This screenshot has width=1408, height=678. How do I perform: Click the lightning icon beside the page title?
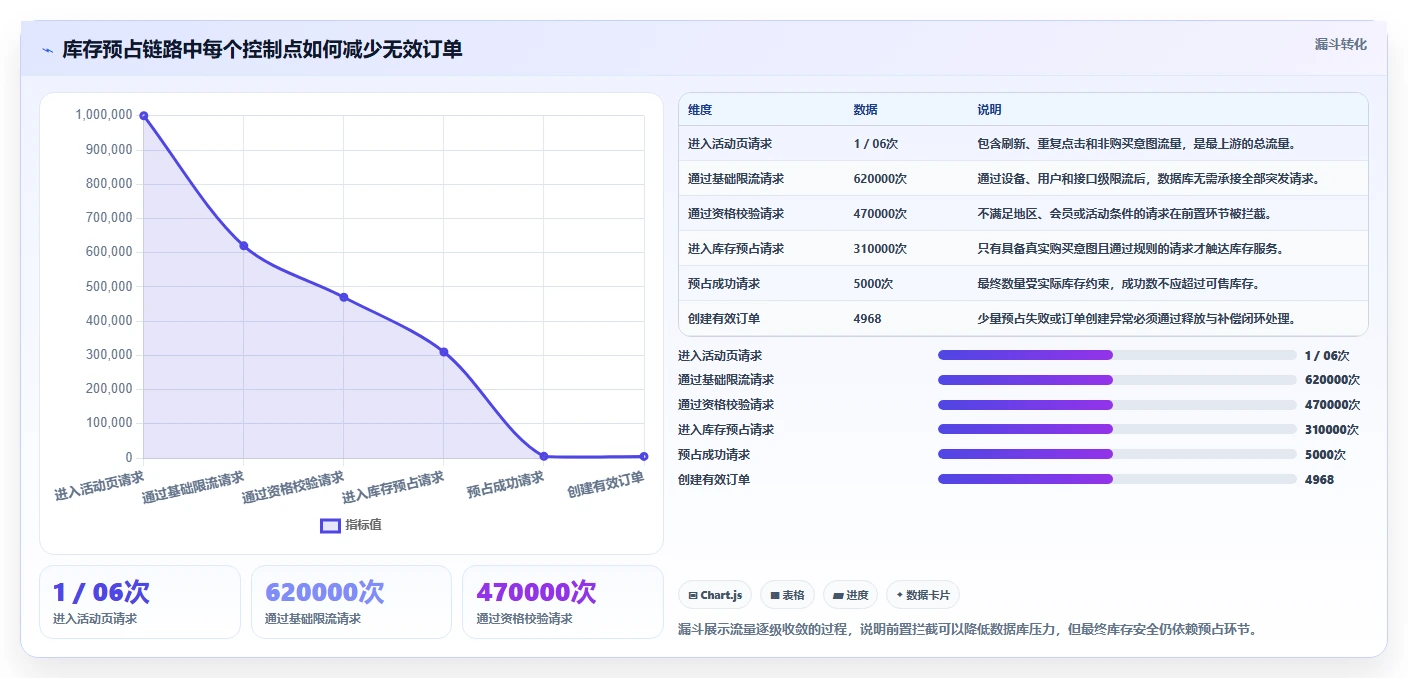[x=47, y=50]
